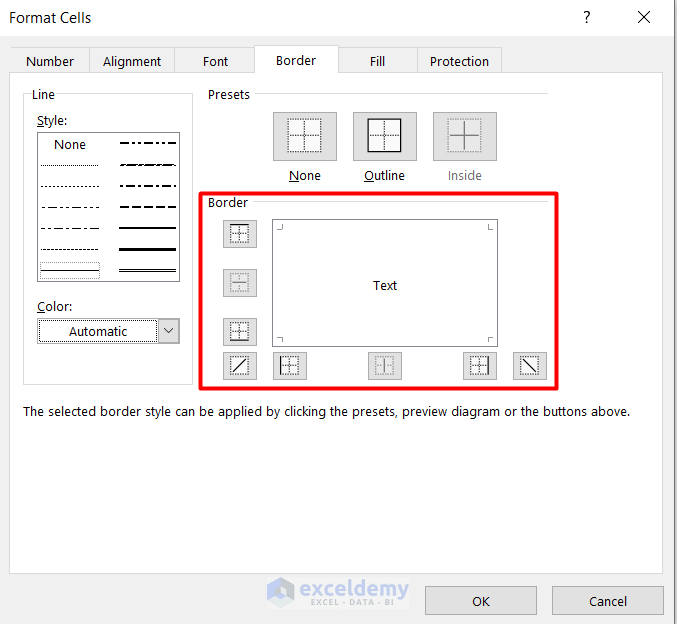Select the double line style
Viewport: 677px width, 624px height.
click(148, 270)
